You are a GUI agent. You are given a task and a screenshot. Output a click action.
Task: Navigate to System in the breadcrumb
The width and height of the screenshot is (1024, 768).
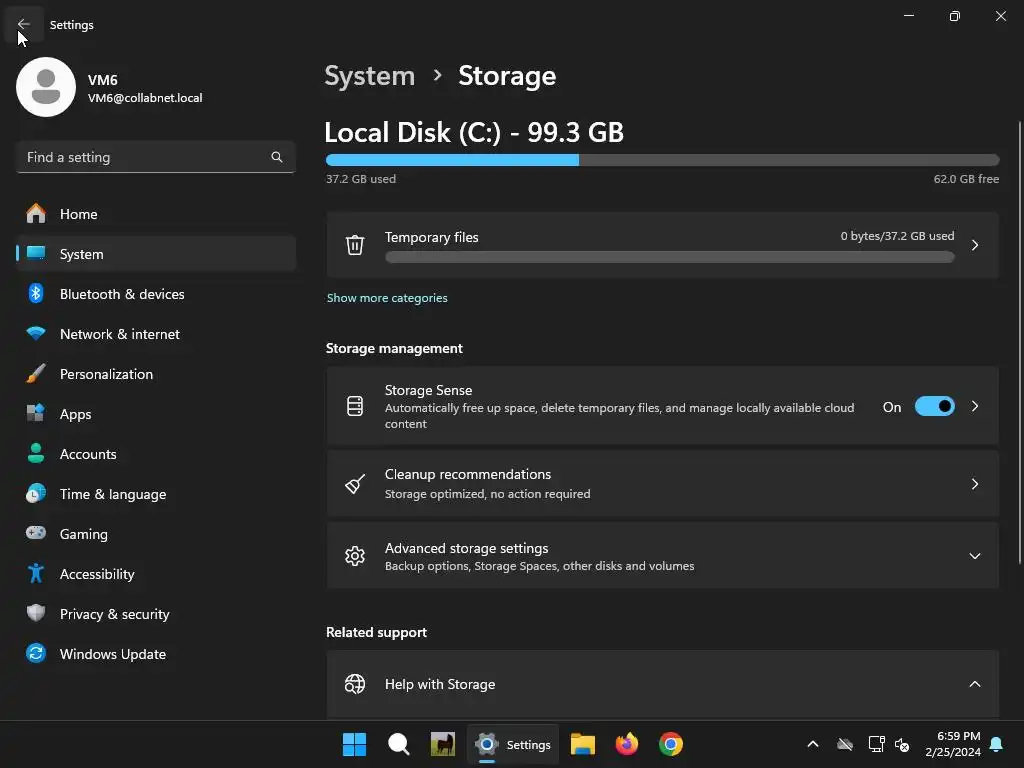point(370,76)
